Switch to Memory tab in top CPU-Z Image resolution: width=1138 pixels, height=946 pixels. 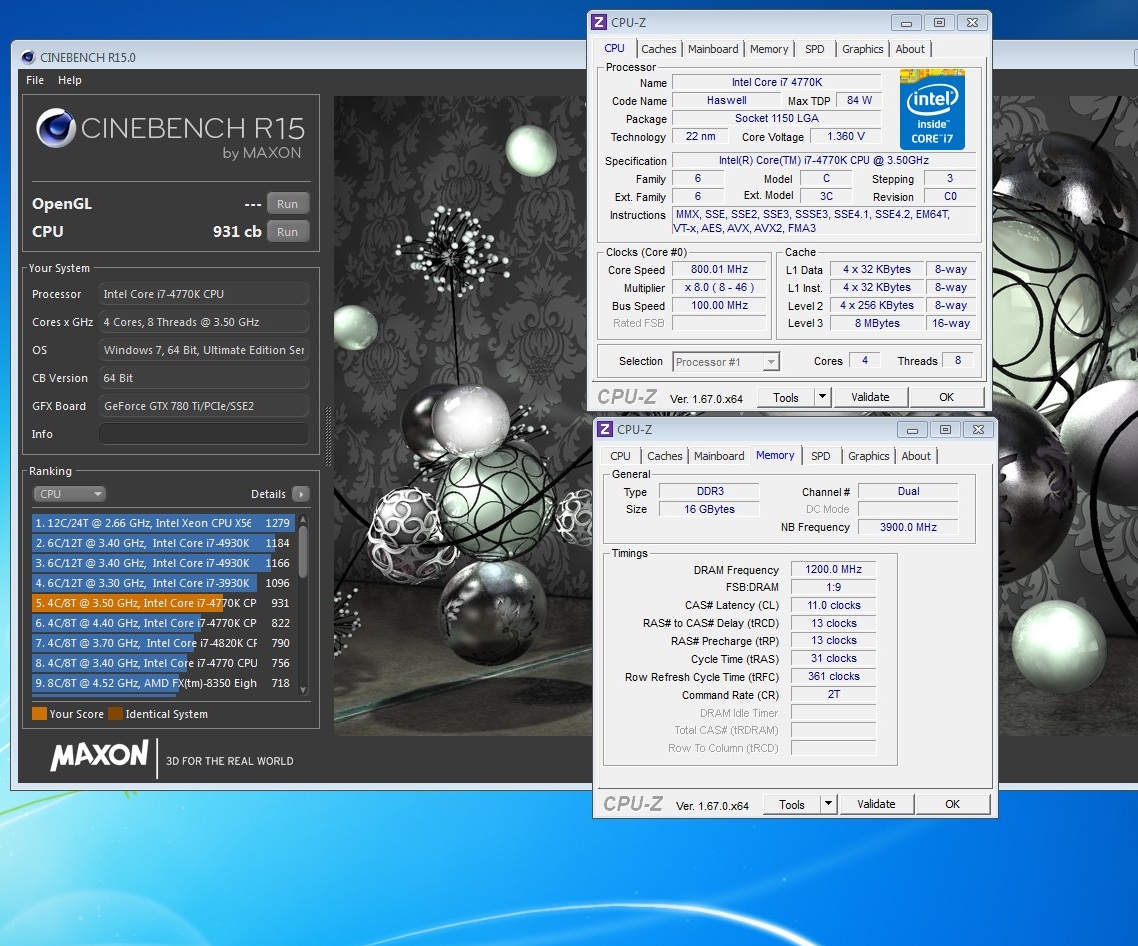coord(769,49)
